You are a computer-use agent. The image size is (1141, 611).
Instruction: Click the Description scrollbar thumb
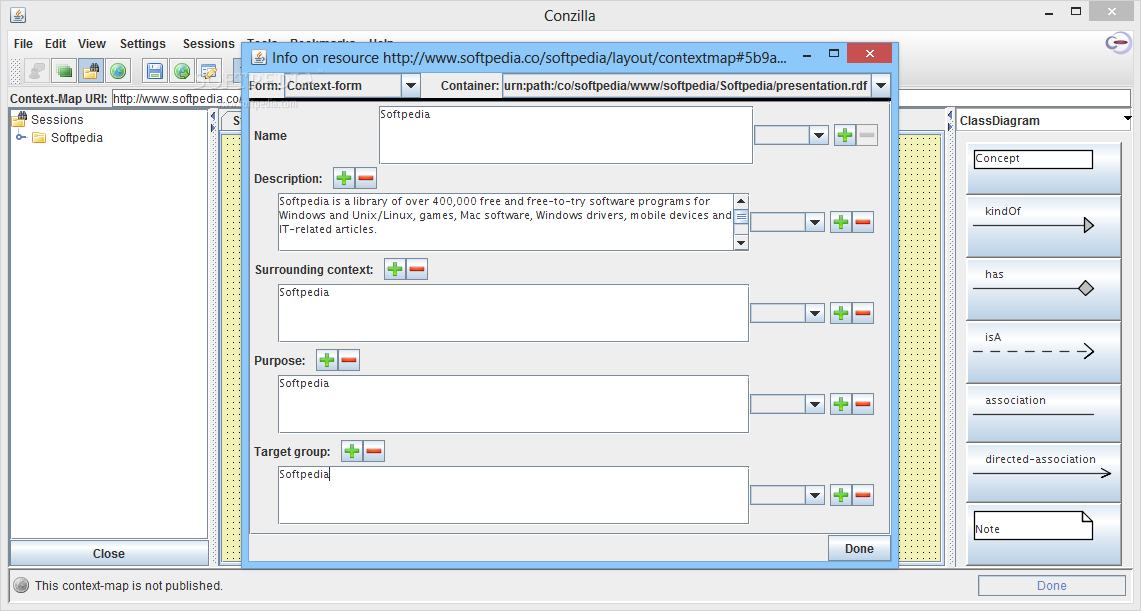(741, 217)
